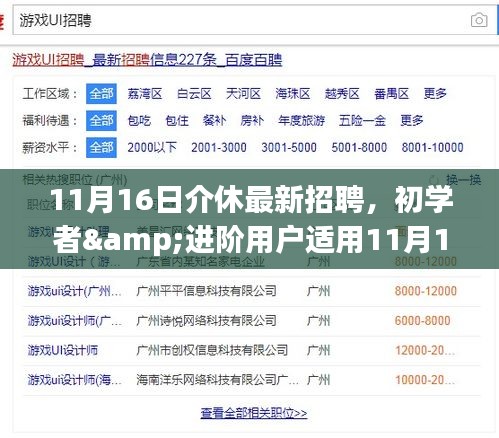
Task: Choose the 五险一金 benefit filter
Action: [362, 120]
